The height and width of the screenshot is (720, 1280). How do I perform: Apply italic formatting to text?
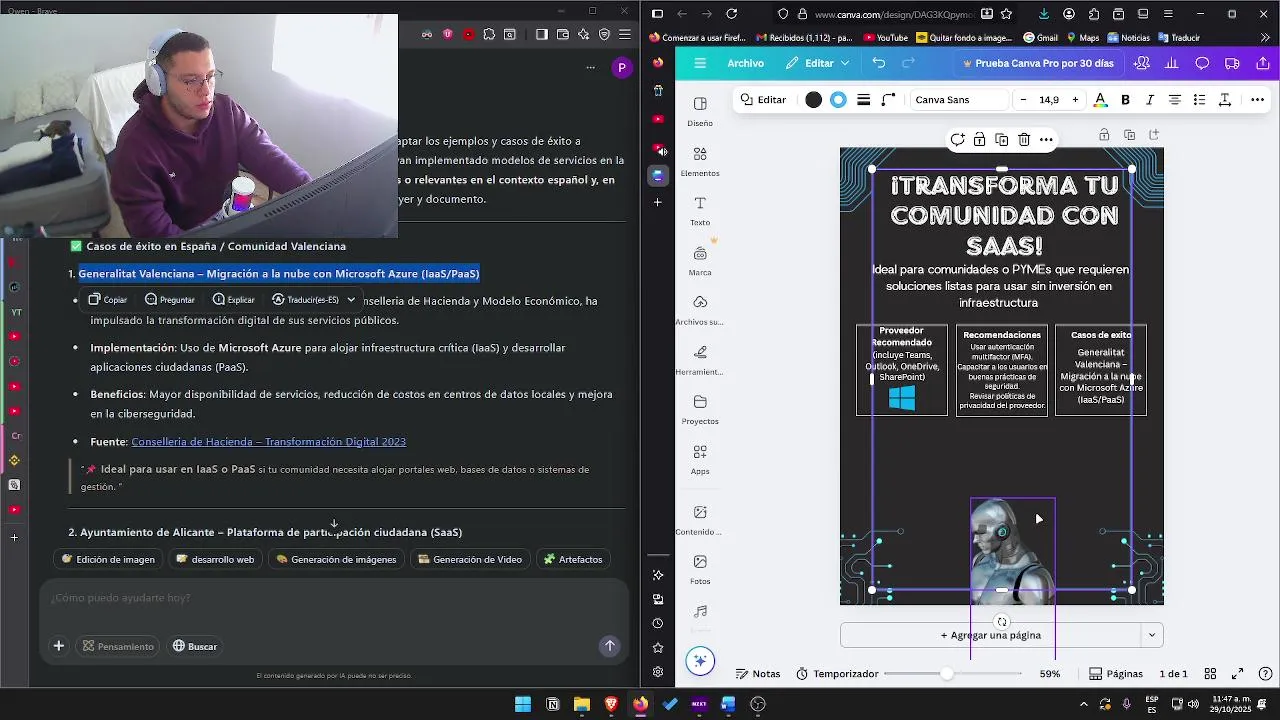point(1150,100)
